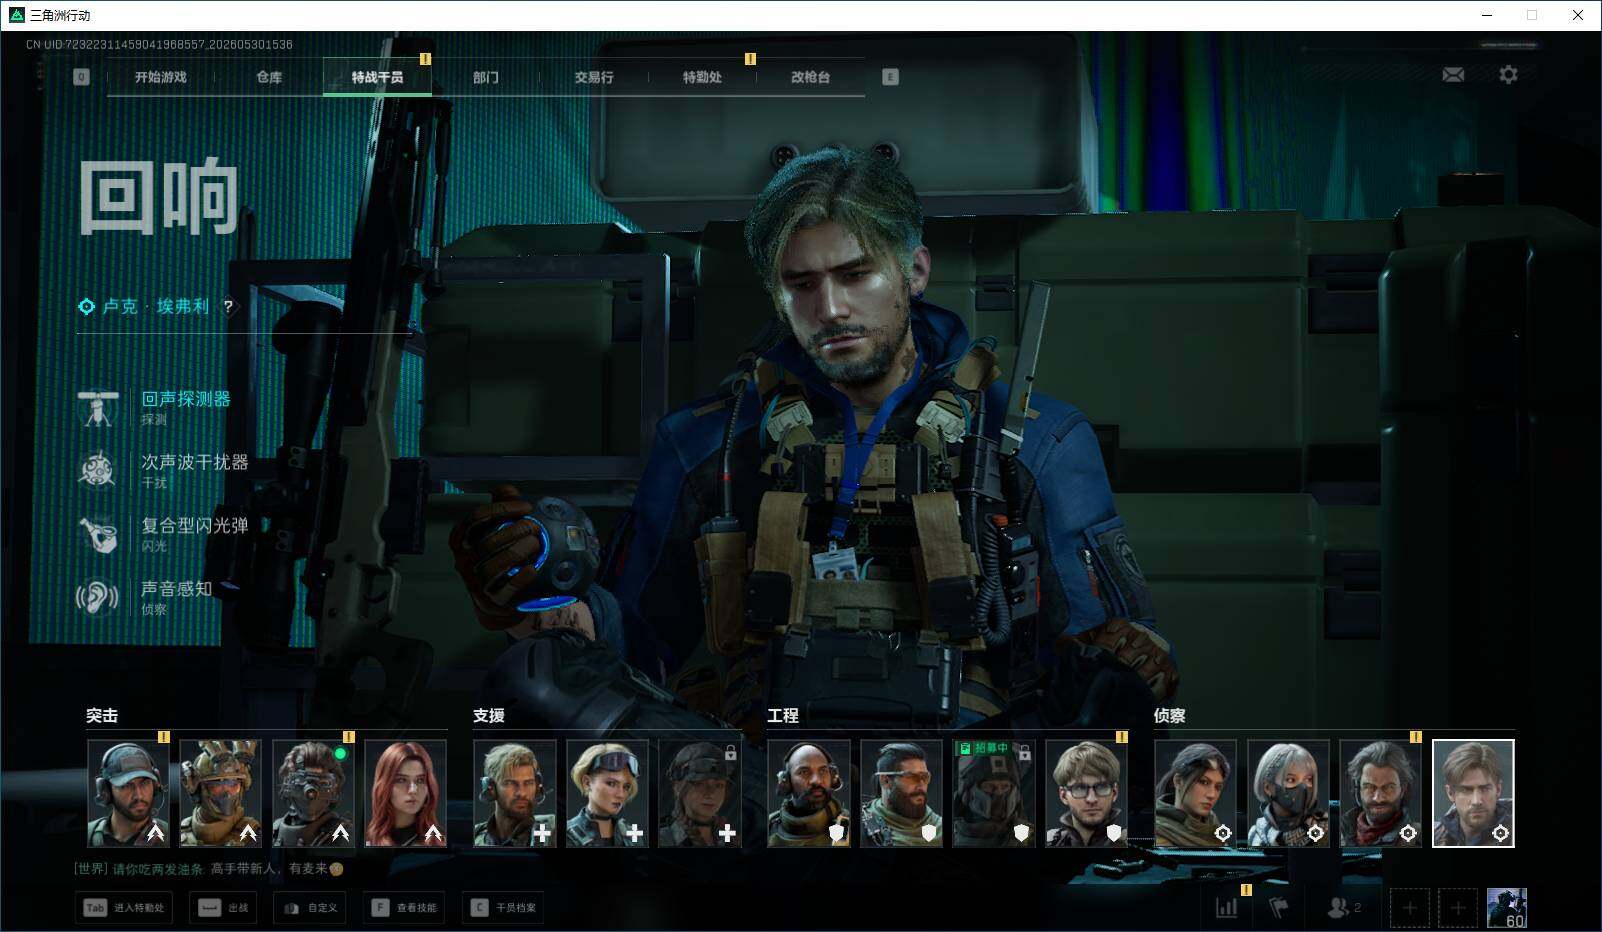The image size is (1602, 932).
Task: Click the large 回响 operator title
Action: tap(159, 197)
